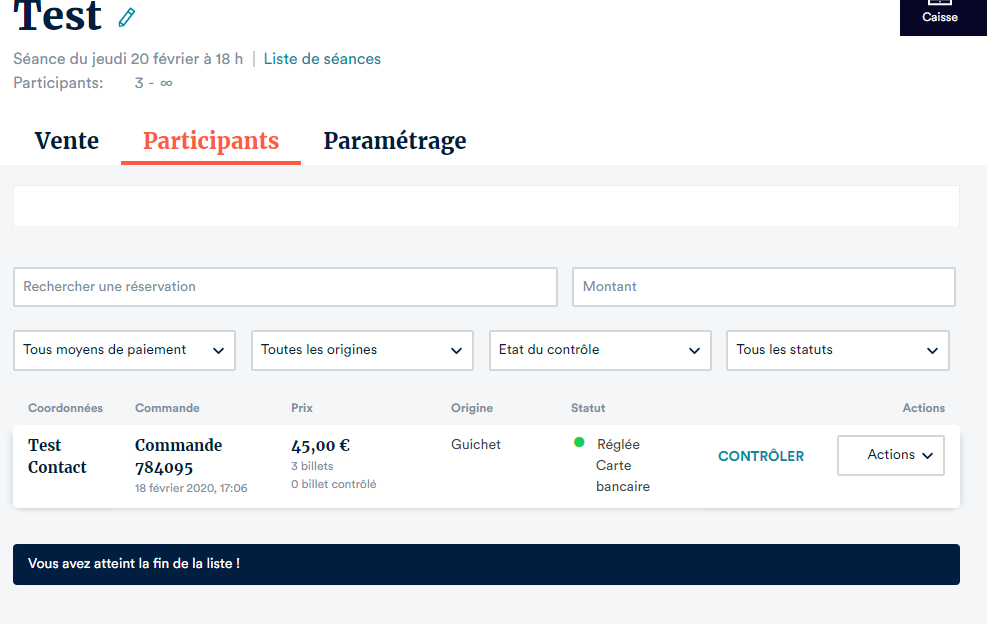Select the Participants tab
Image resolution: width=987 pixels, height=624 pixels.
click(211, 141)
